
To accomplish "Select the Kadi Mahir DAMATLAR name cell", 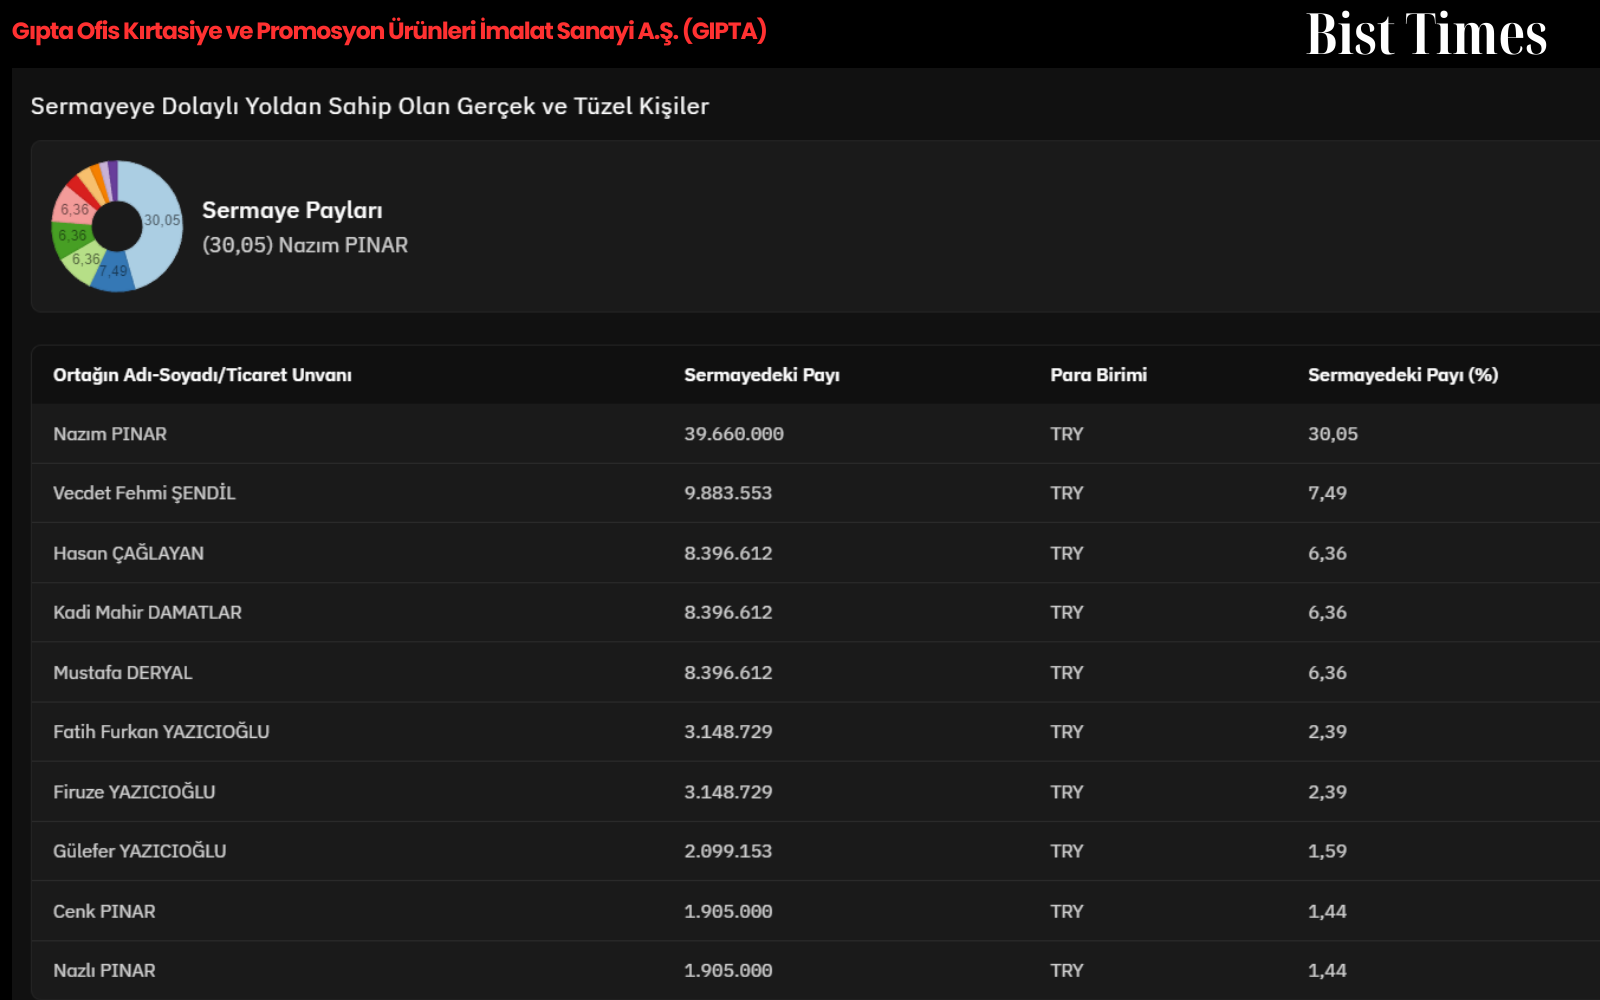I will tap(147, 612).
